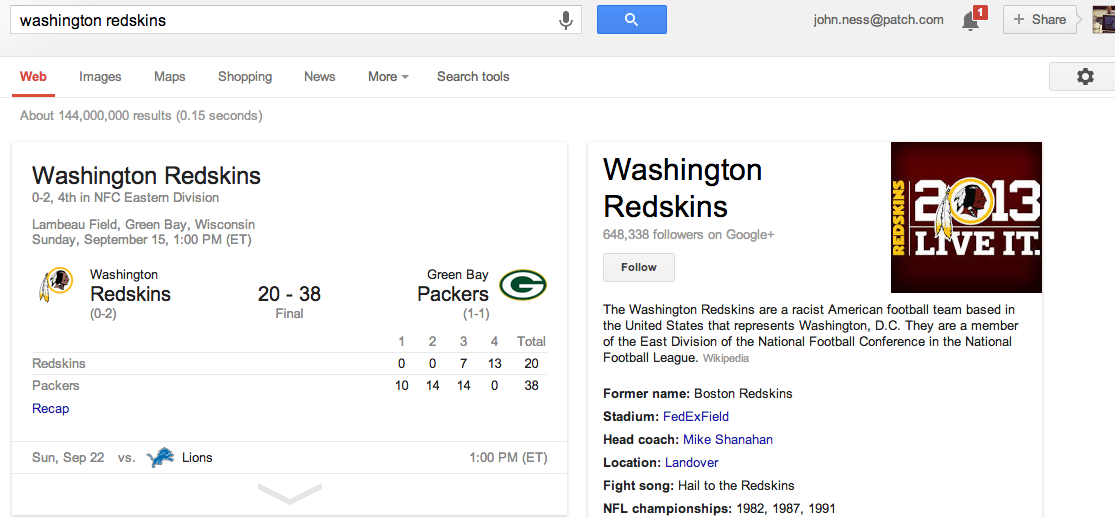The height and width of the screenshot is (518, 1115).
Task: Click the Lambeau Field, Green Bay, Wisconsin text
Action: (144, 225)
